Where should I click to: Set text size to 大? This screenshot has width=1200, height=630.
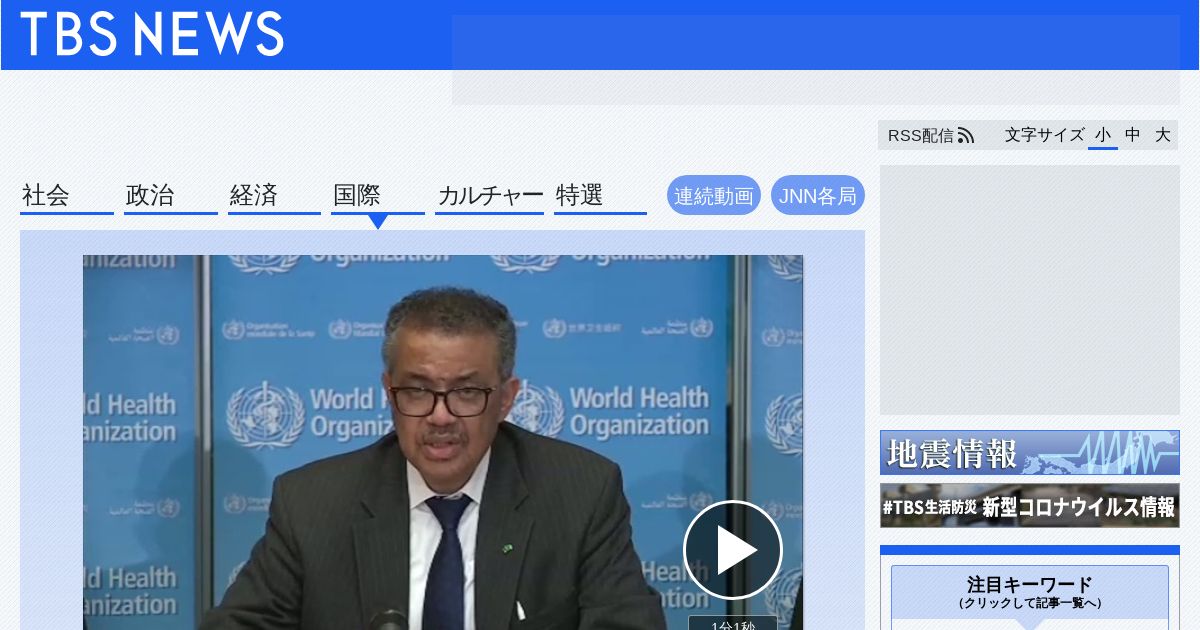coord(1162,135)
